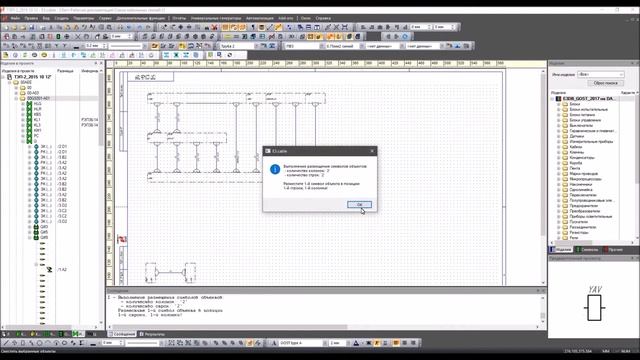
Task: Click the X delete icon in second toolbar
Action: pos(78,37)
